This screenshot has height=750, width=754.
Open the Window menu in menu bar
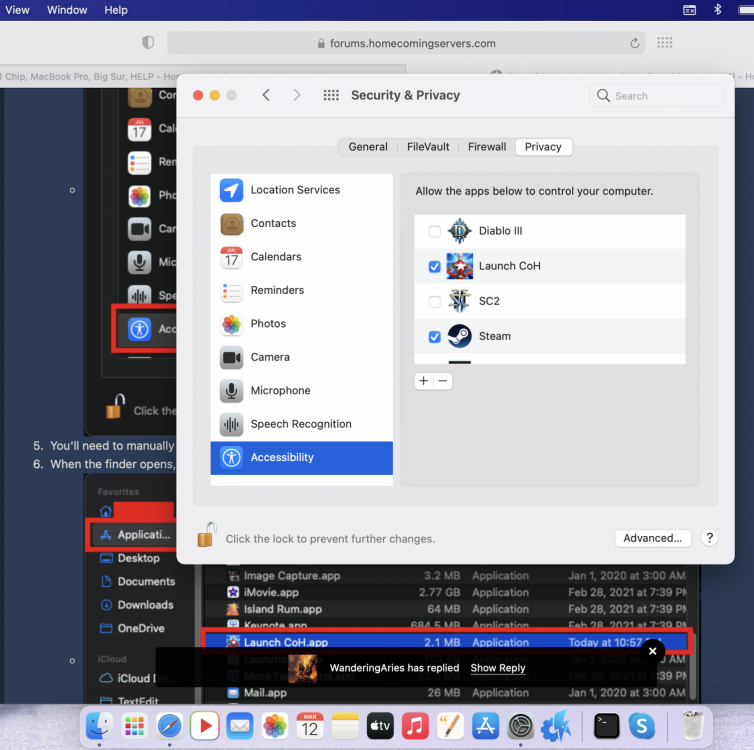(67, 10)
